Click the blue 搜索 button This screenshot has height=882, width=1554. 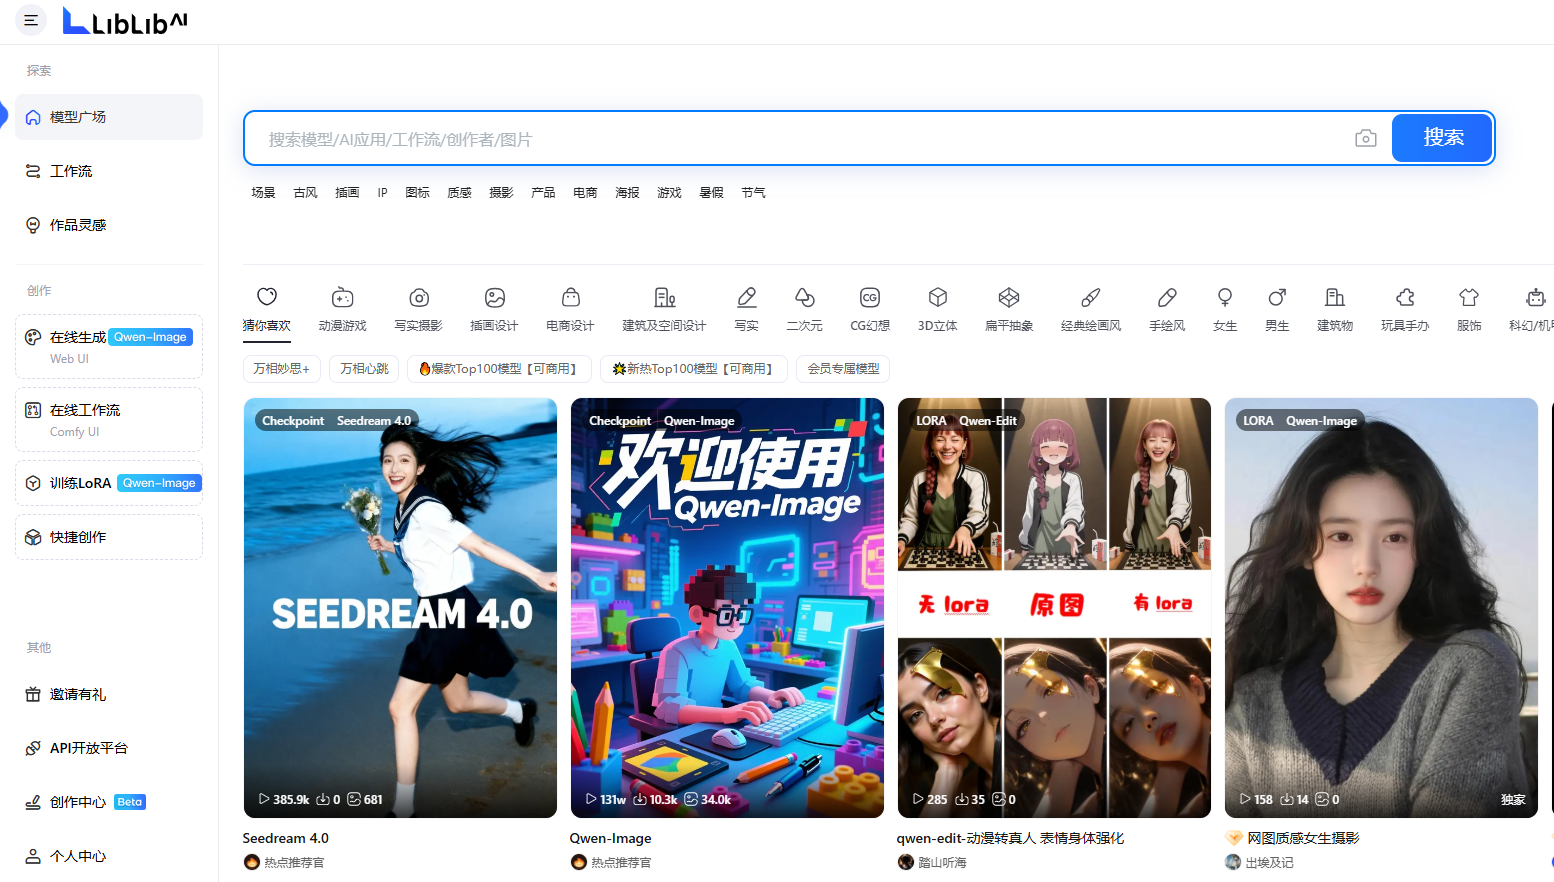click(x=1442, y=138)
